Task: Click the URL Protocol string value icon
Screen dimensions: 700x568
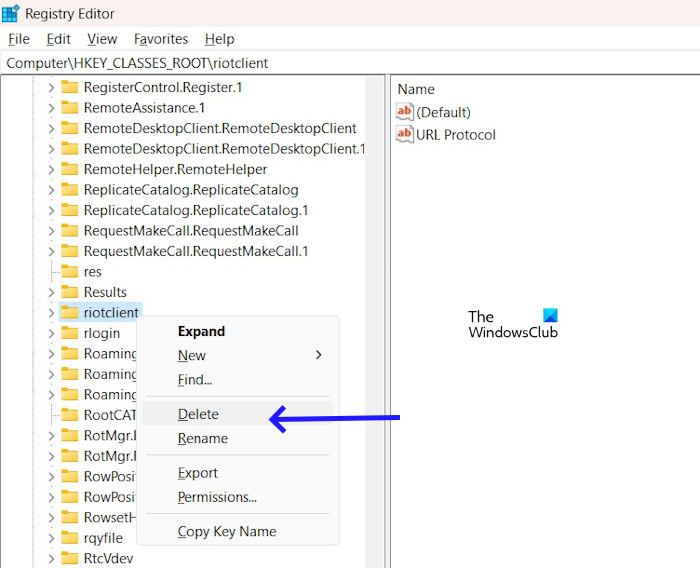Action: pyautogui.click(x=404, y=134)
